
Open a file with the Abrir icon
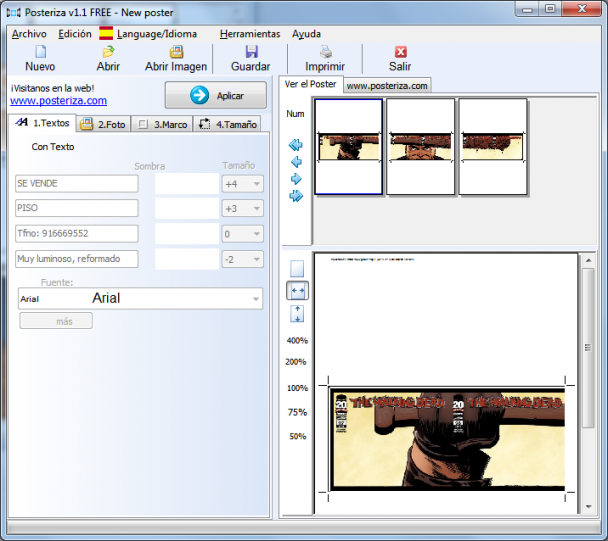tap(108, 52)
